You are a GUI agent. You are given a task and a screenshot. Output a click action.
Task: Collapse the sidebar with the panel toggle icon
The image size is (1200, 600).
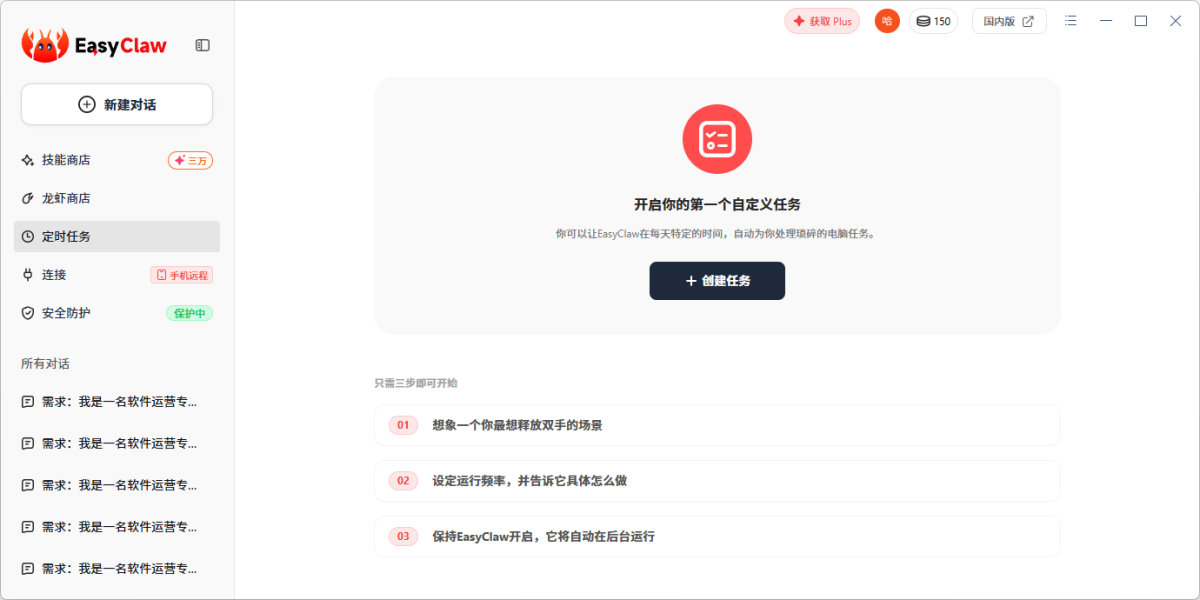[x=202, y=45]
